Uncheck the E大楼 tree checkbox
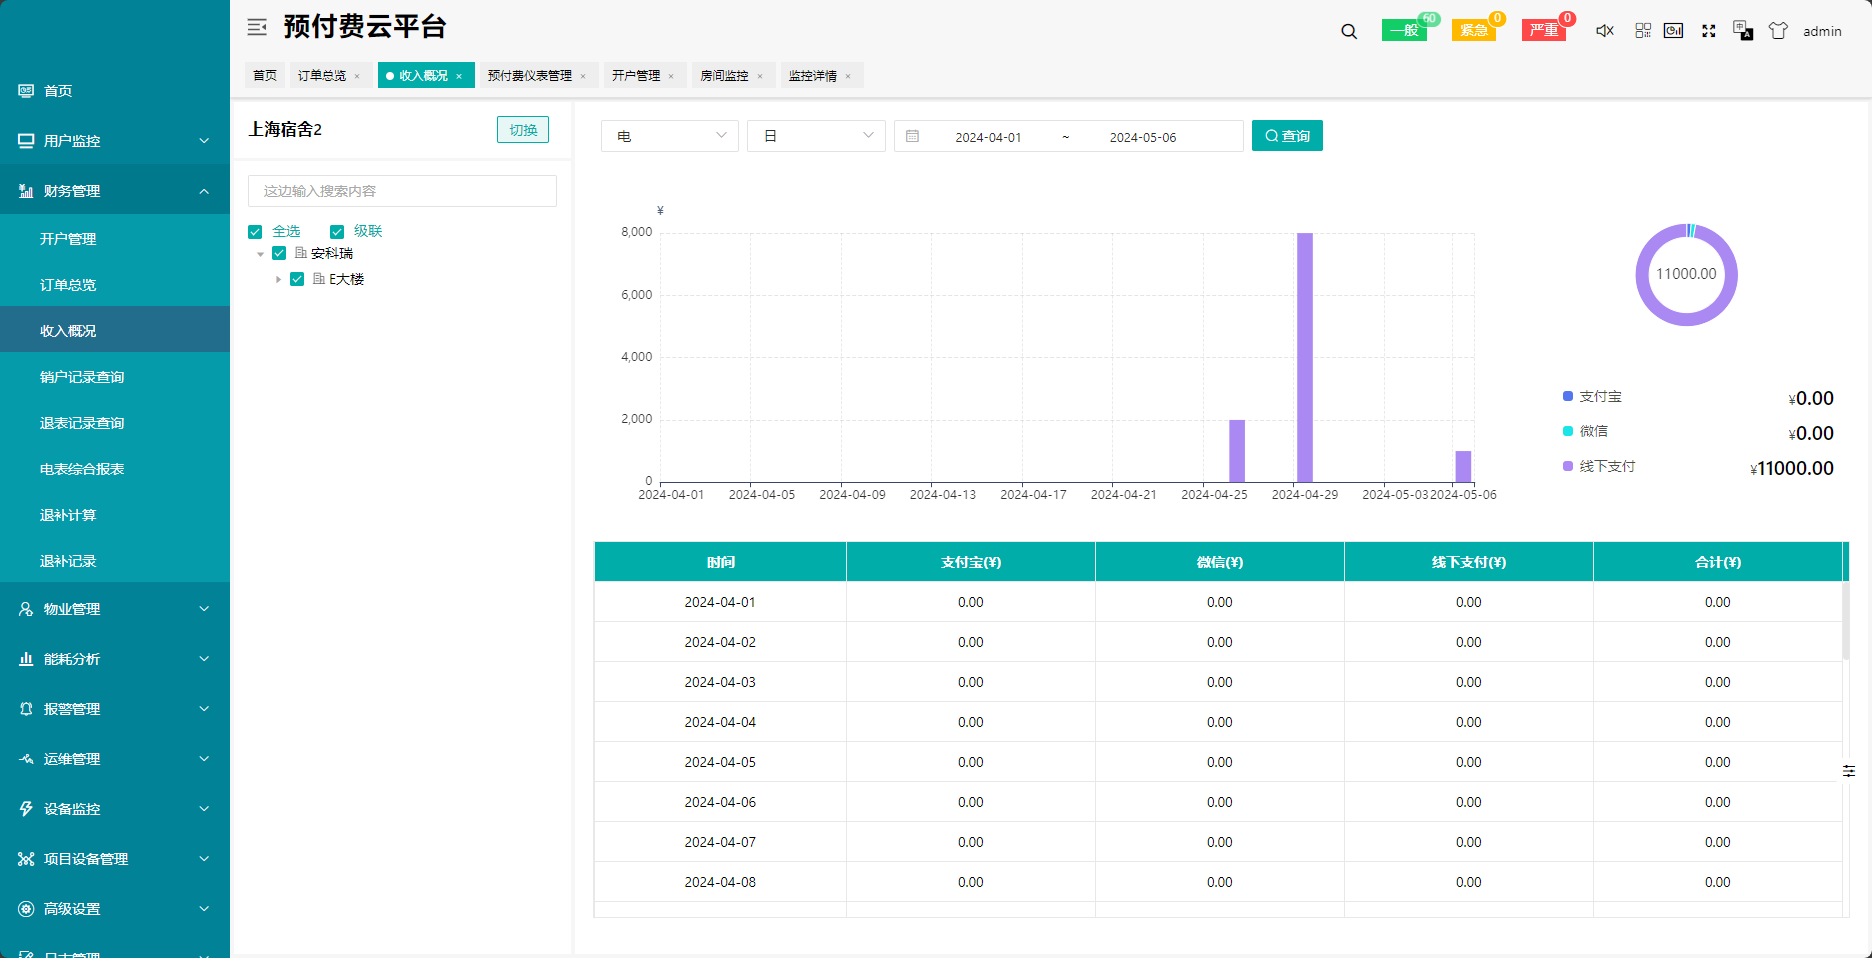 (297, 279)
